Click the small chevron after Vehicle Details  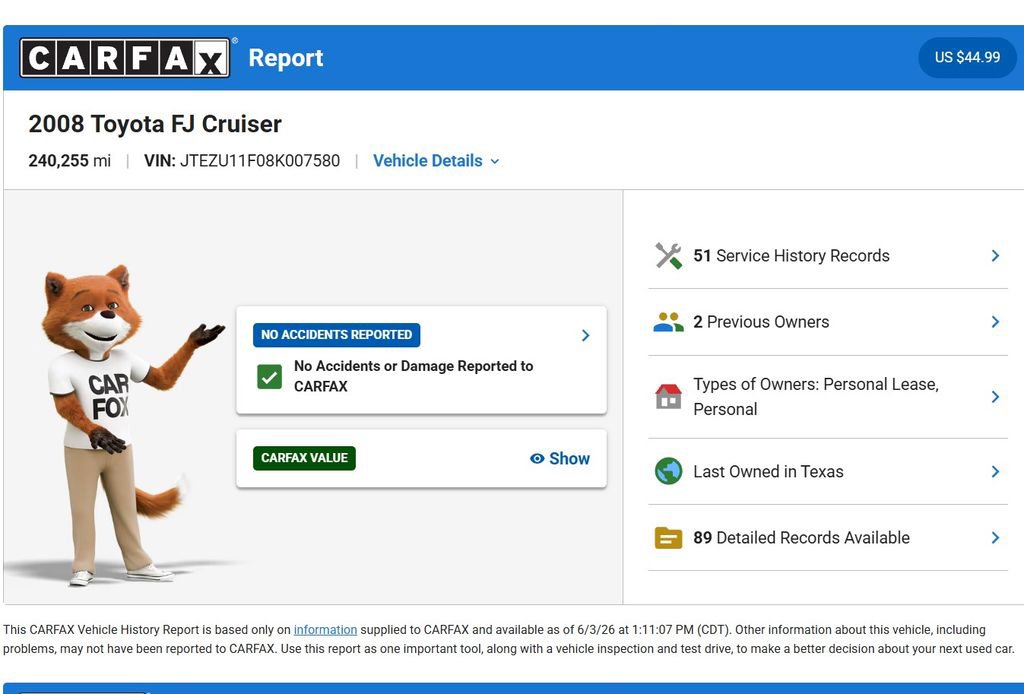pyautogui.click(x=494, y=161)
